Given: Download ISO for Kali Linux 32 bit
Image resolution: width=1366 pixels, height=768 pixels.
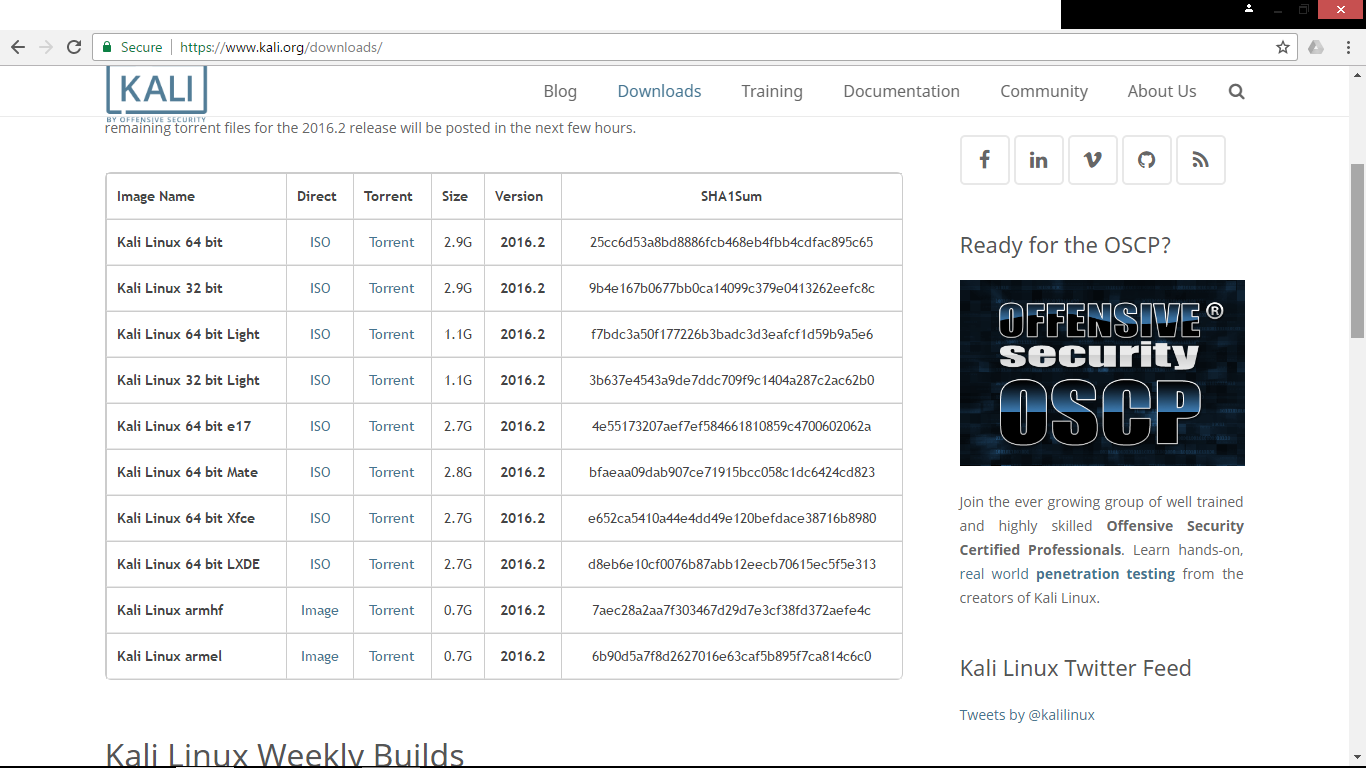Looking at the screenshot, I should click(320, 288).
